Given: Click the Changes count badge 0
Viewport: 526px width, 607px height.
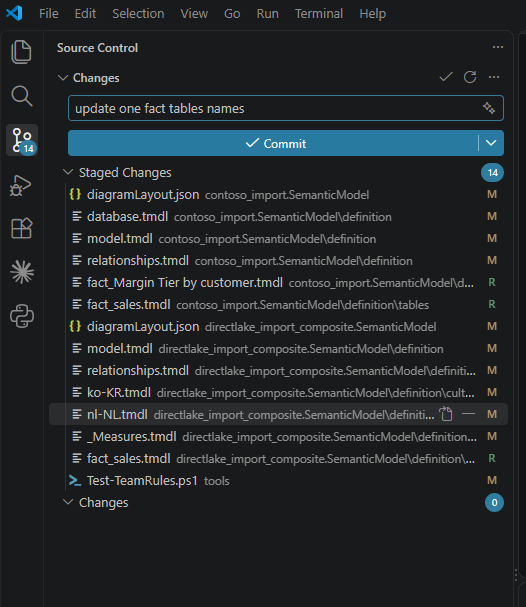Looking at the screenshot, I should (494, 502).
